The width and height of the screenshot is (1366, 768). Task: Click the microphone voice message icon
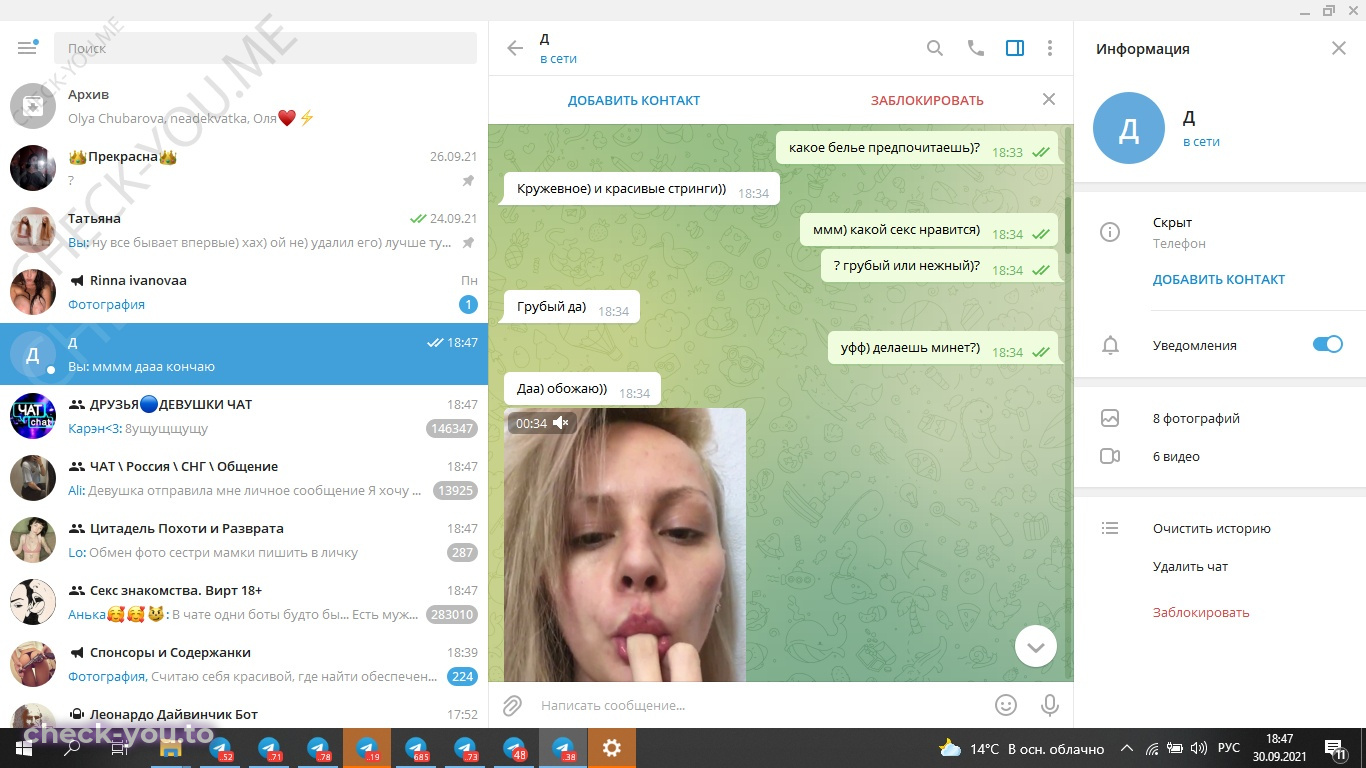(1050, 705)
